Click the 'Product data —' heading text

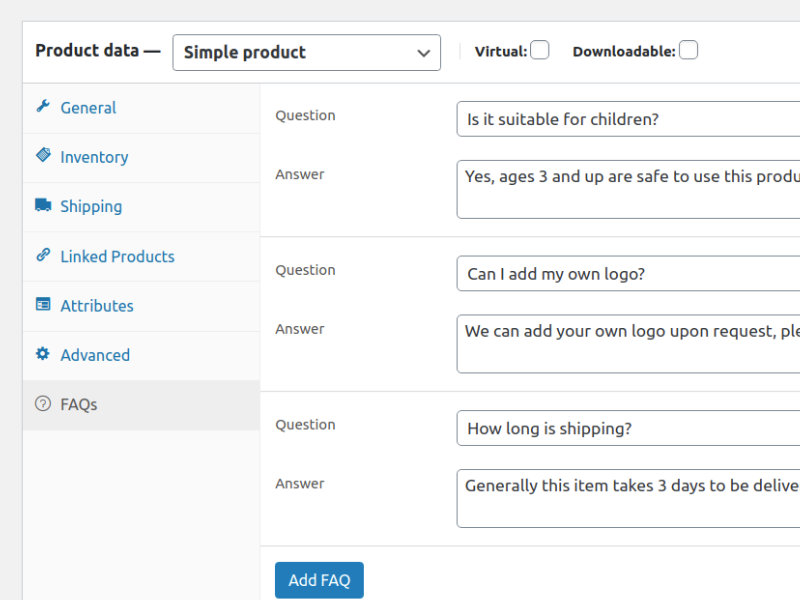coord(98,51)
